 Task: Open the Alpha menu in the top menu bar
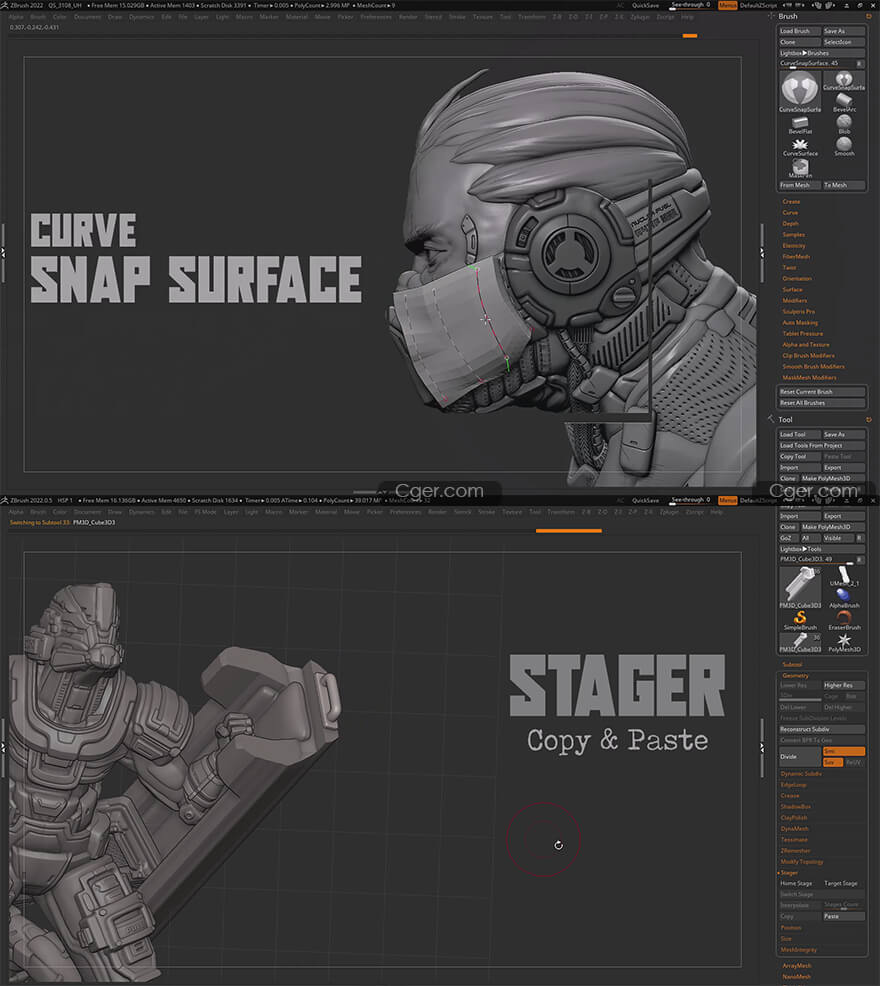click(16, 17)
